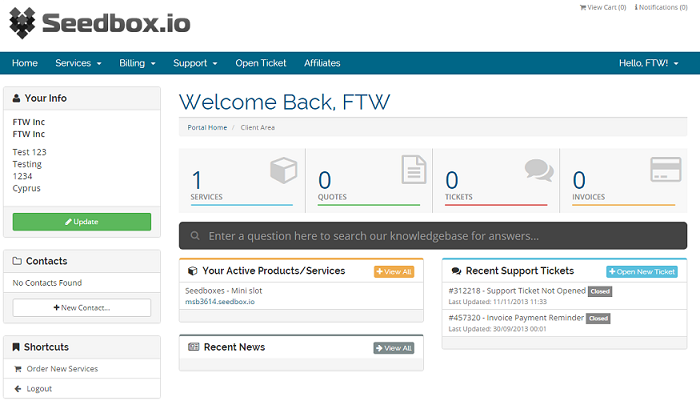Viewport: 700px width, 413px height.
Task: Go to Home in navigation bar
Action: tap(25, 63)
